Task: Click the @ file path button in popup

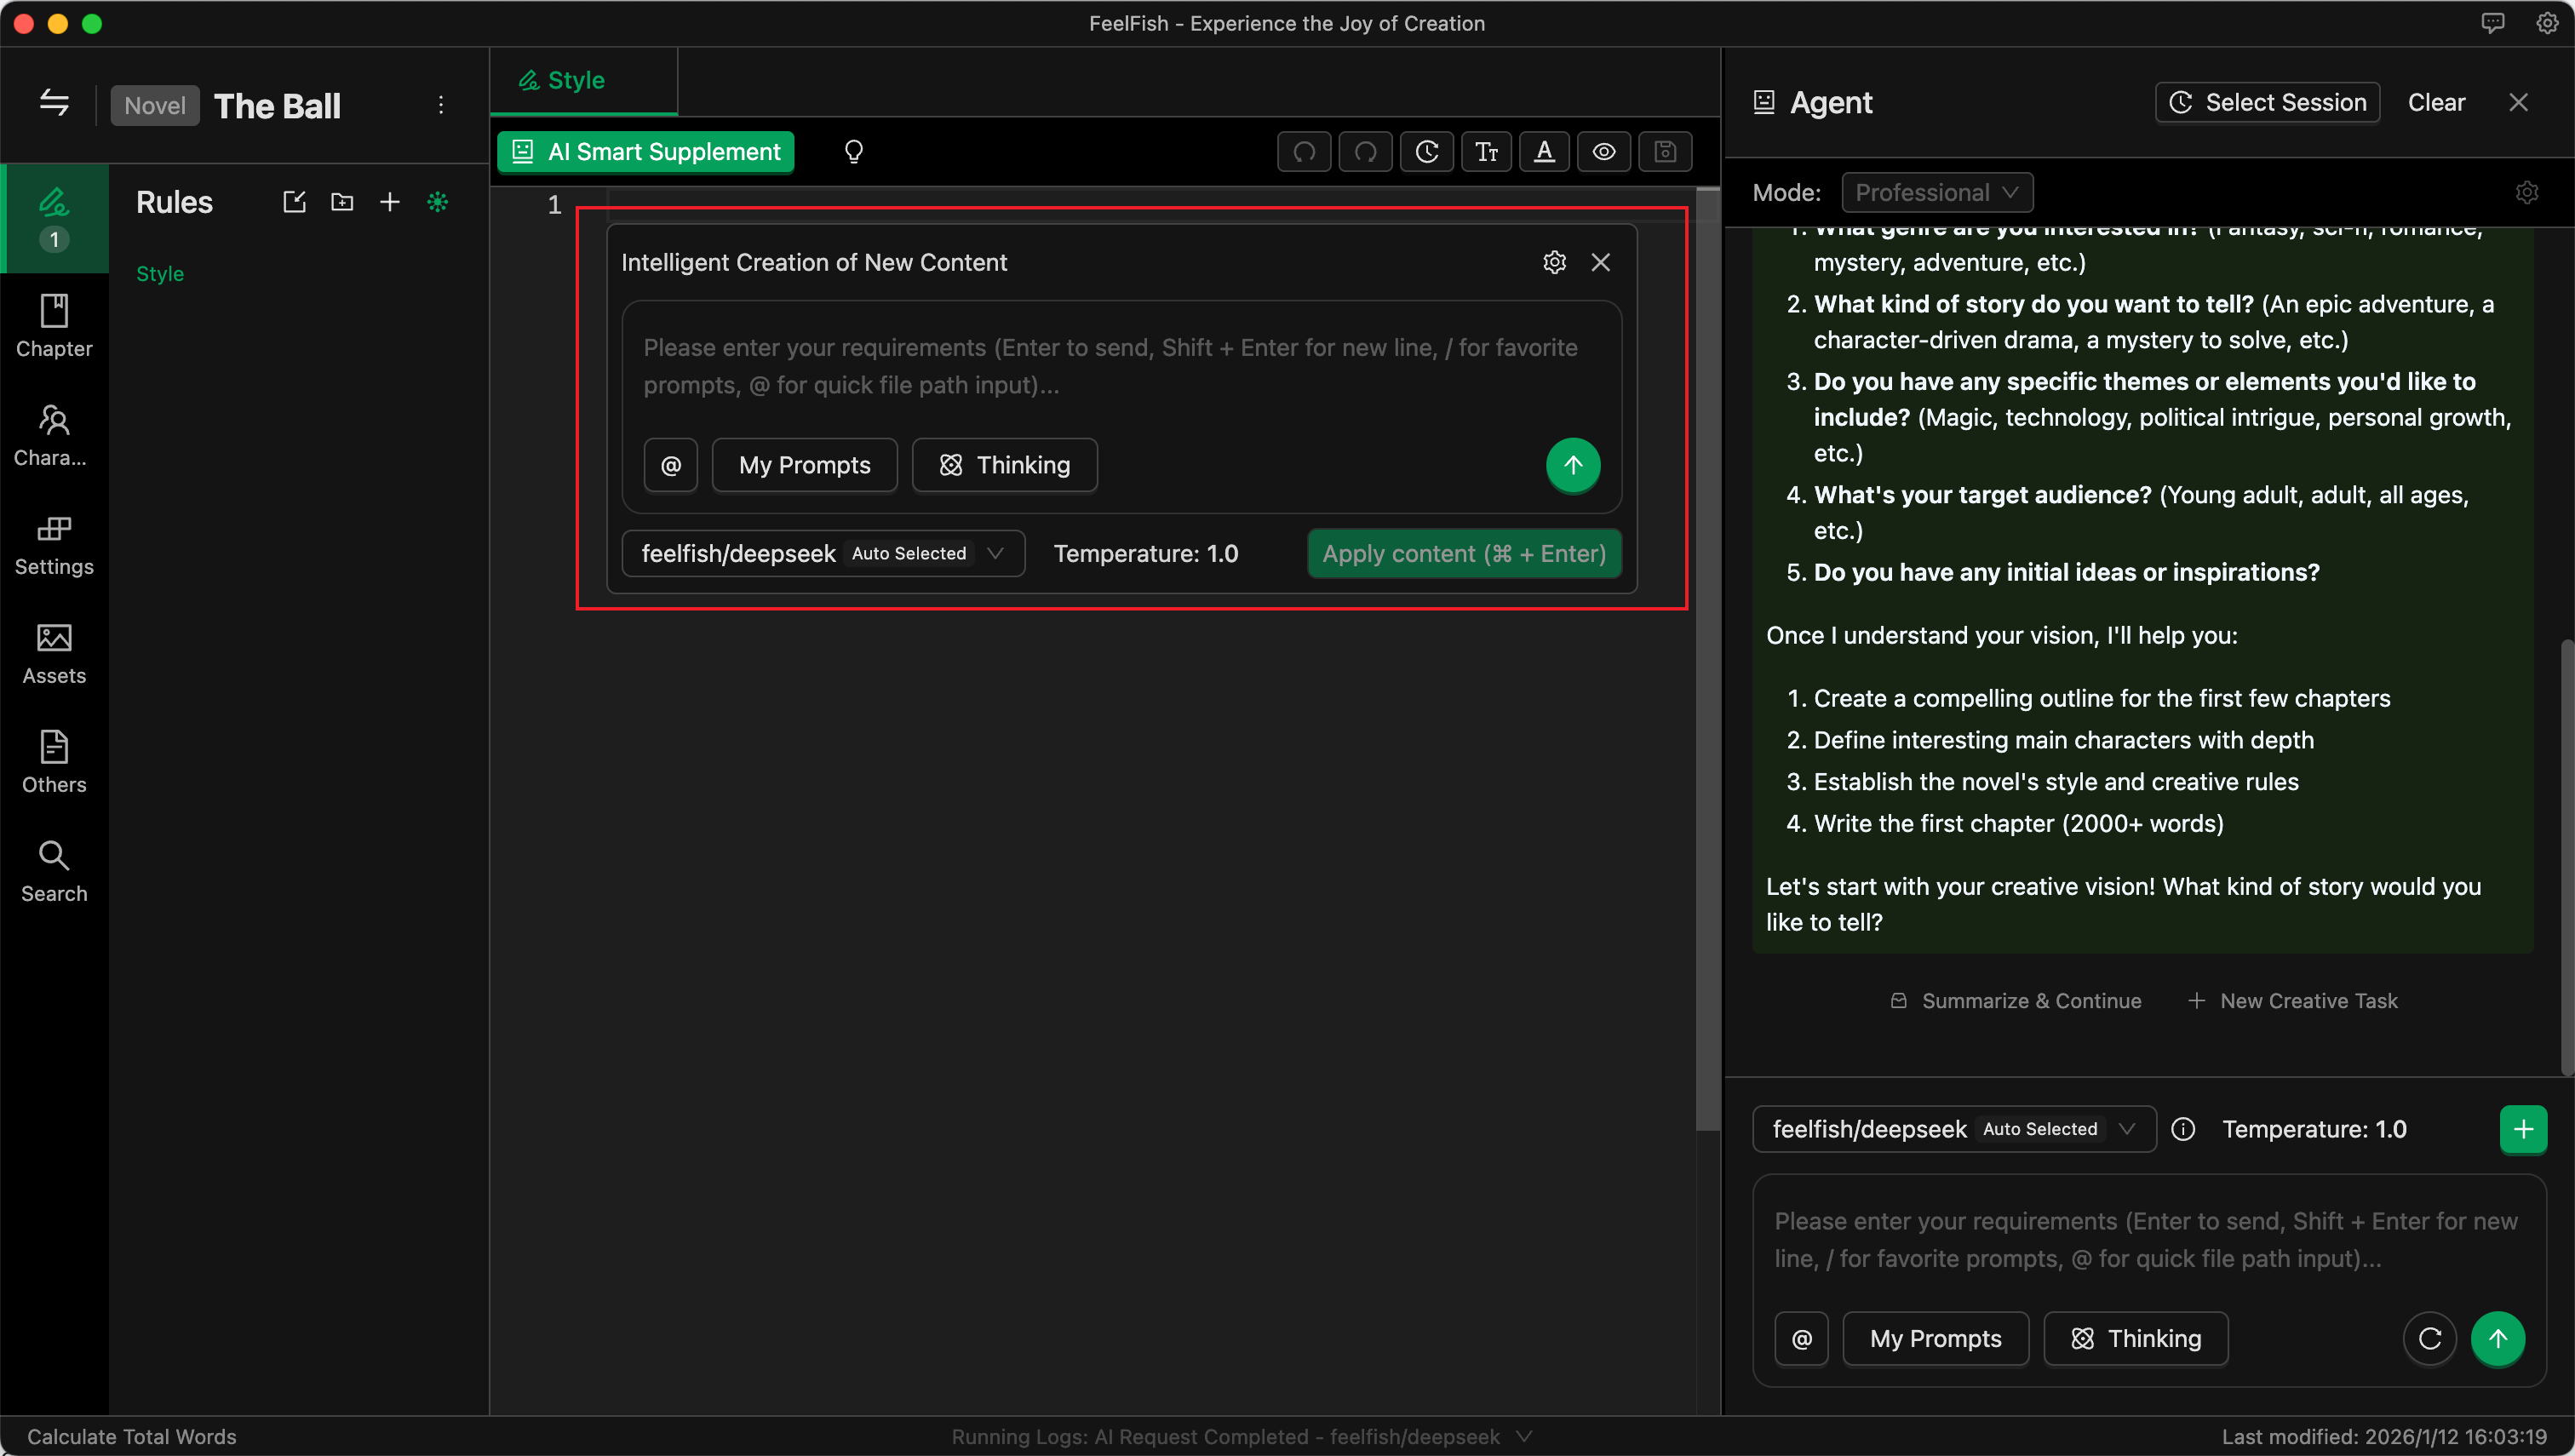Action: pos(670,465)
